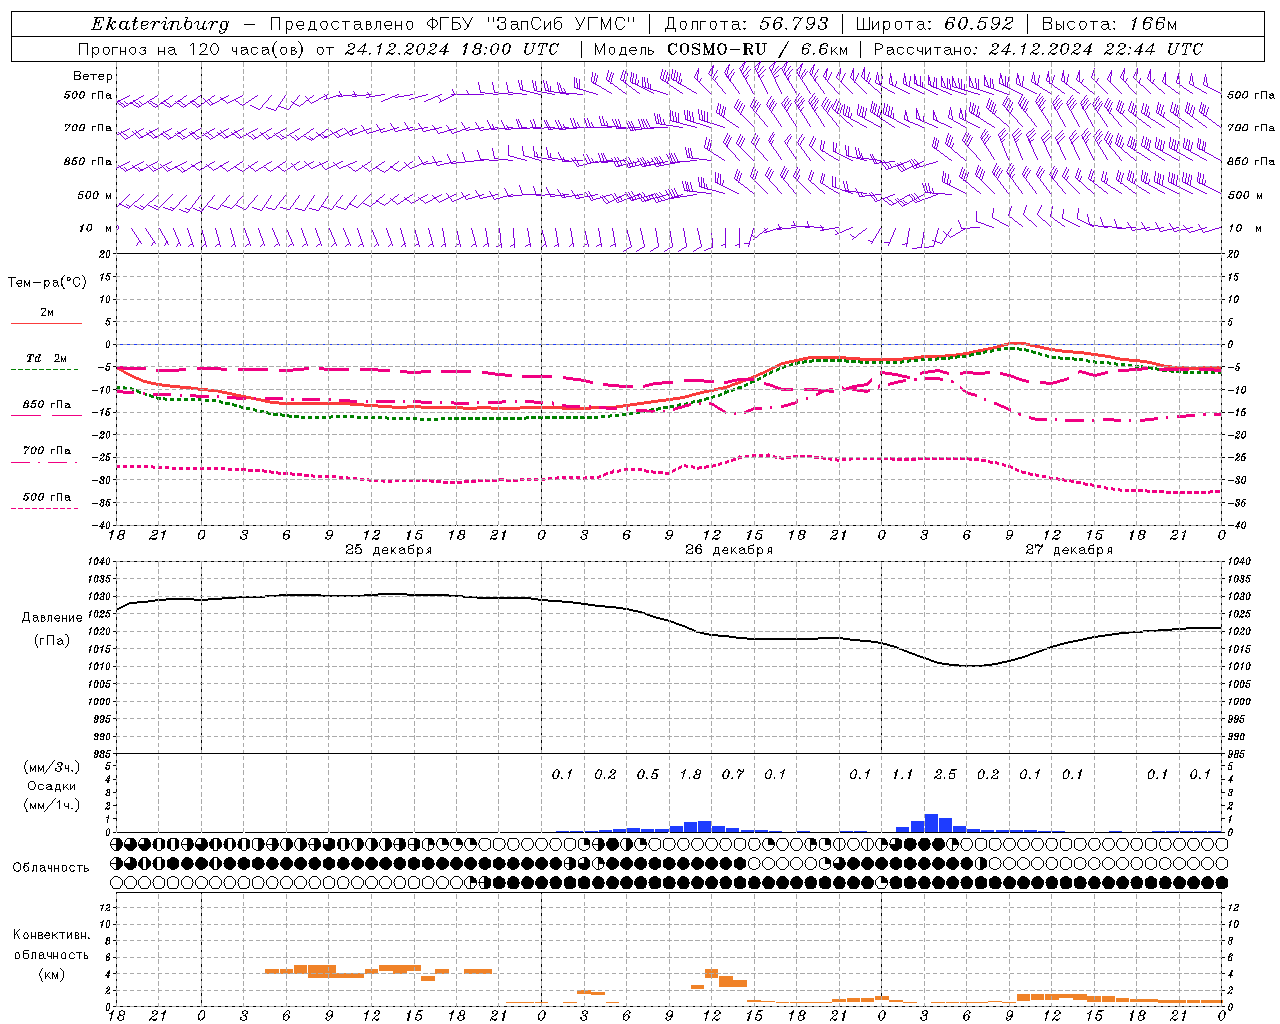Click the '(мм/3ч.)' precipitation unit label

pyautogui.click(x=52, y=768)
